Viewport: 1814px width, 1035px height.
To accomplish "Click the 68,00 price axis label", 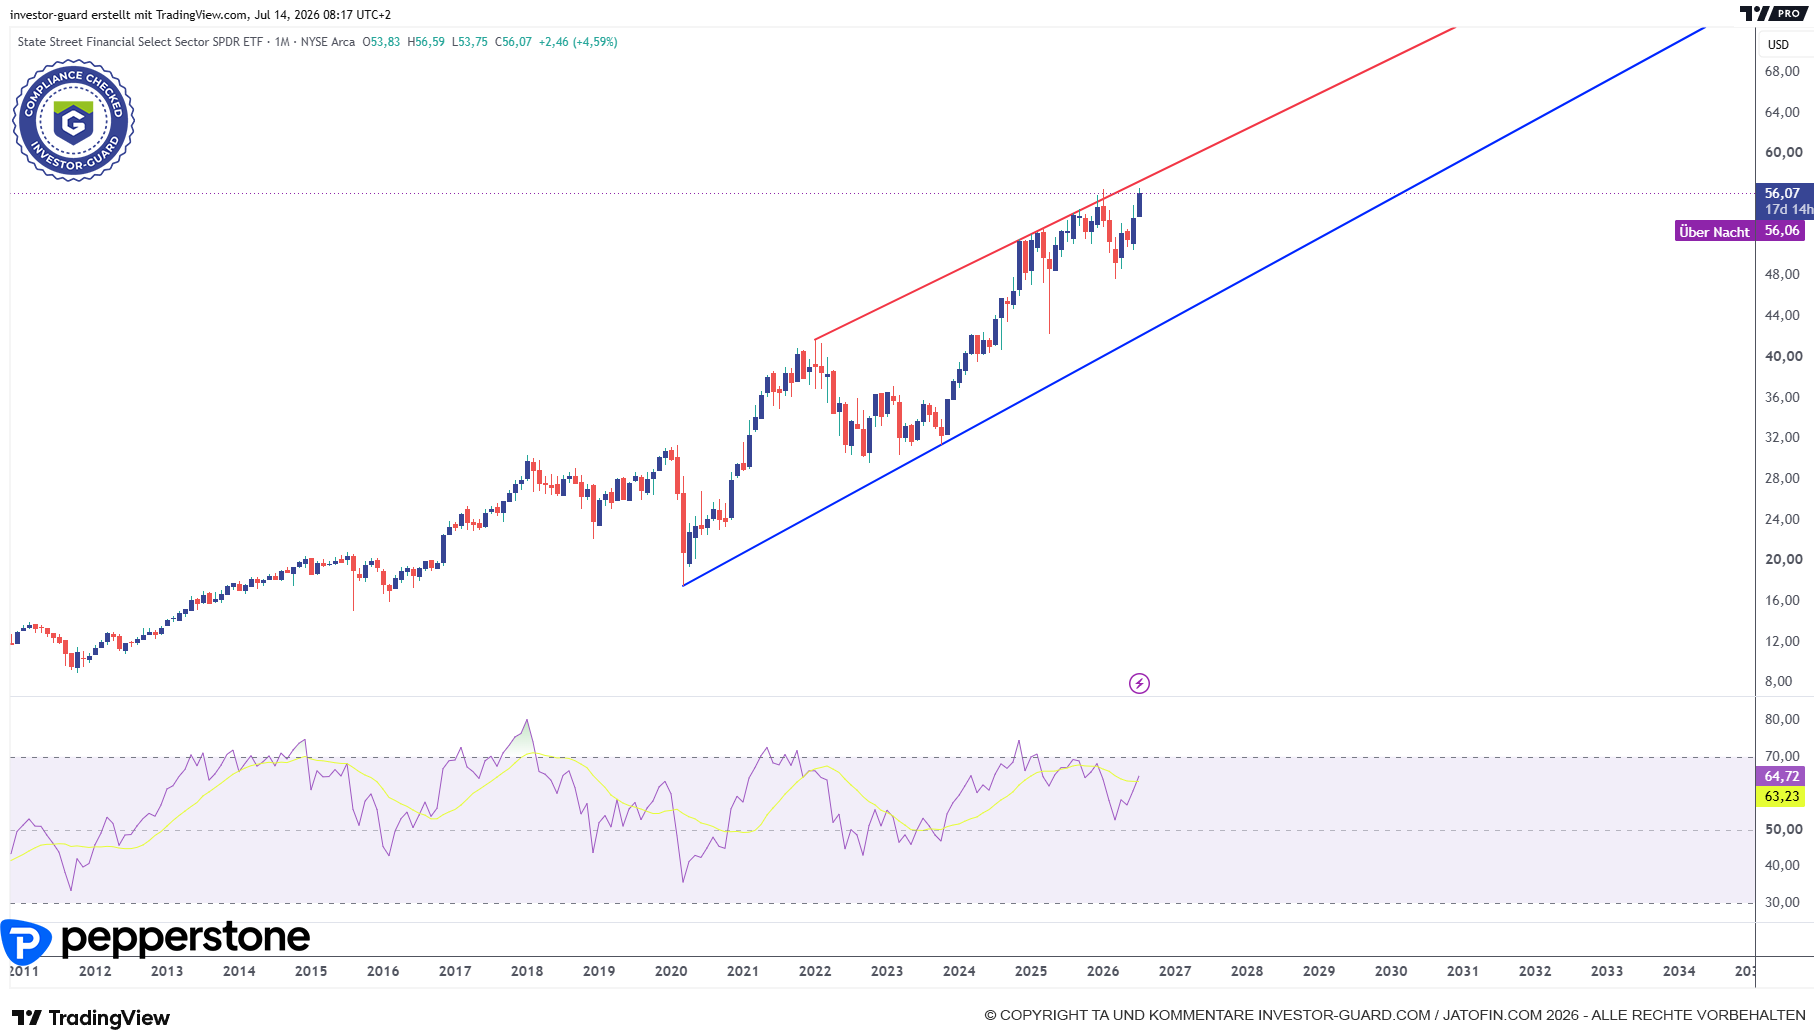I will tap(1782, 71).
